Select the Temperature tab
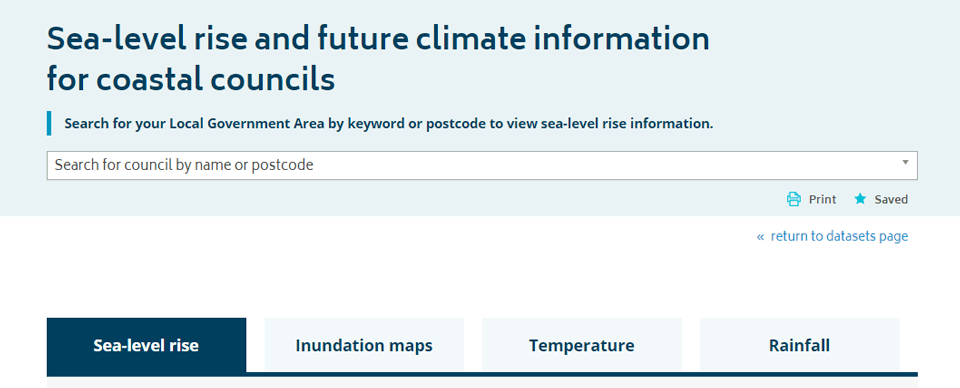Image resolution: width=960 pixels, height=388 pixels. pyautogui.click(x=582, y=345)
